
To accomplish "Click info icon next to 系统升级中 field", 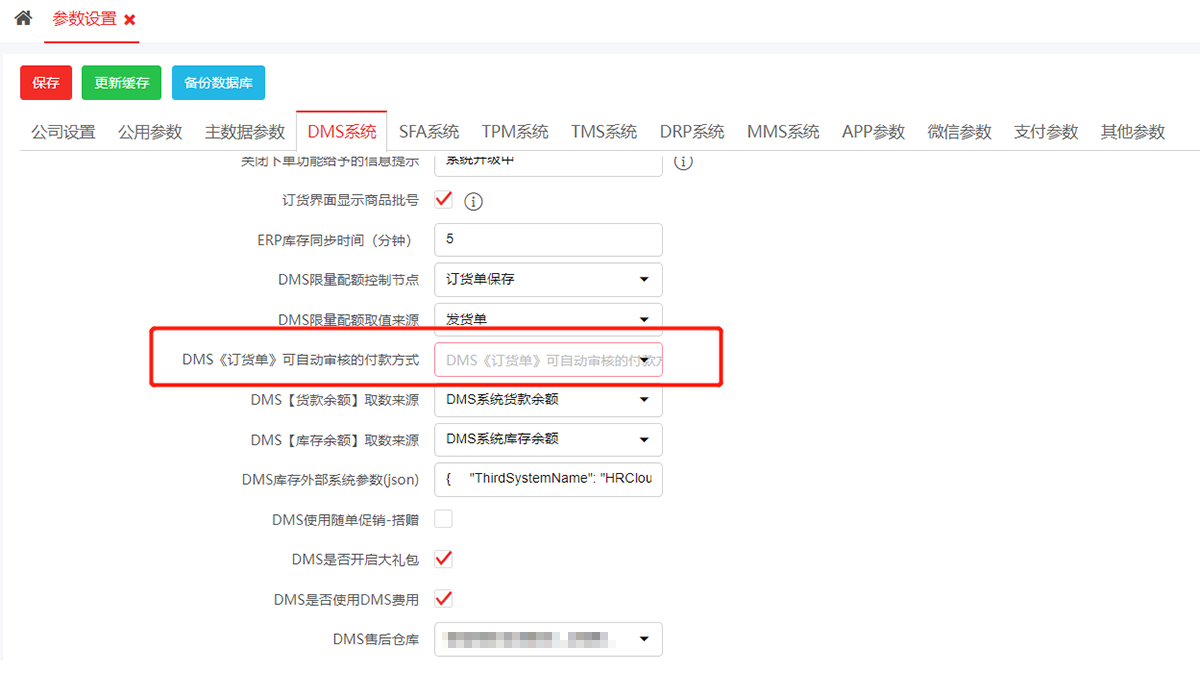I will 684,161.
